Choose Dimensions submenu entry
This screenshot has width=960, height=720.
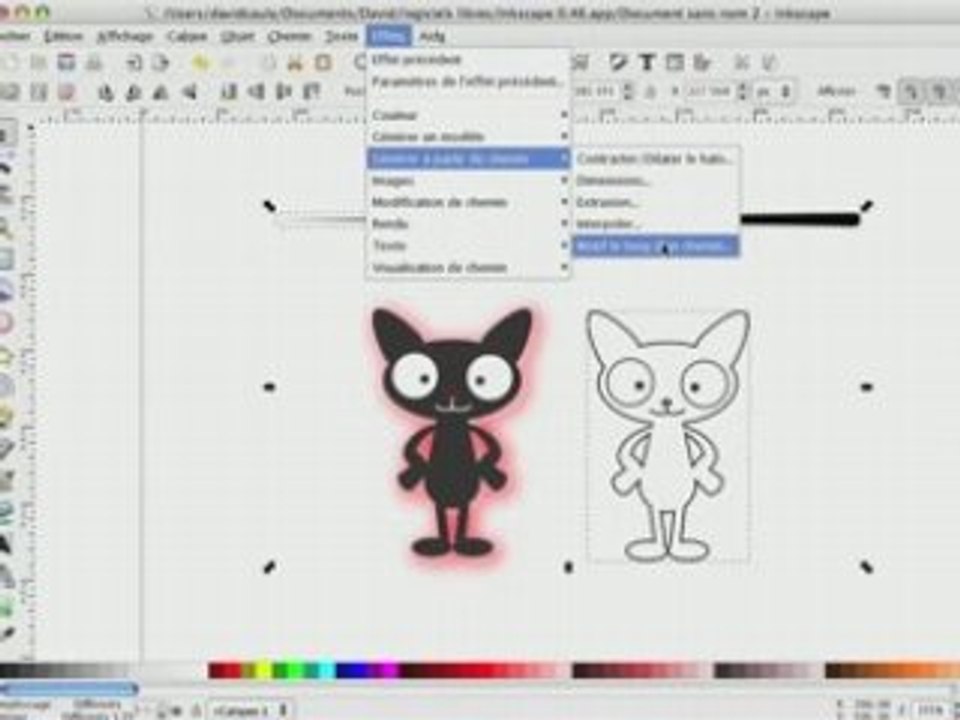coord(655,181)
